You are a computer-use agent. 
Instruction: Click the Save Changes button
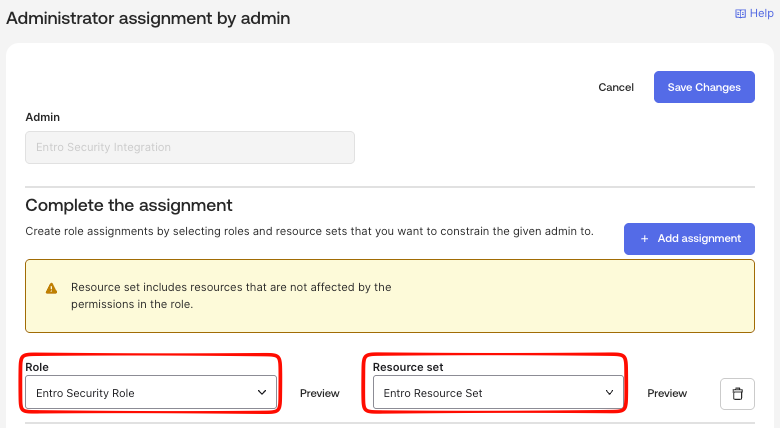(704, 87)
